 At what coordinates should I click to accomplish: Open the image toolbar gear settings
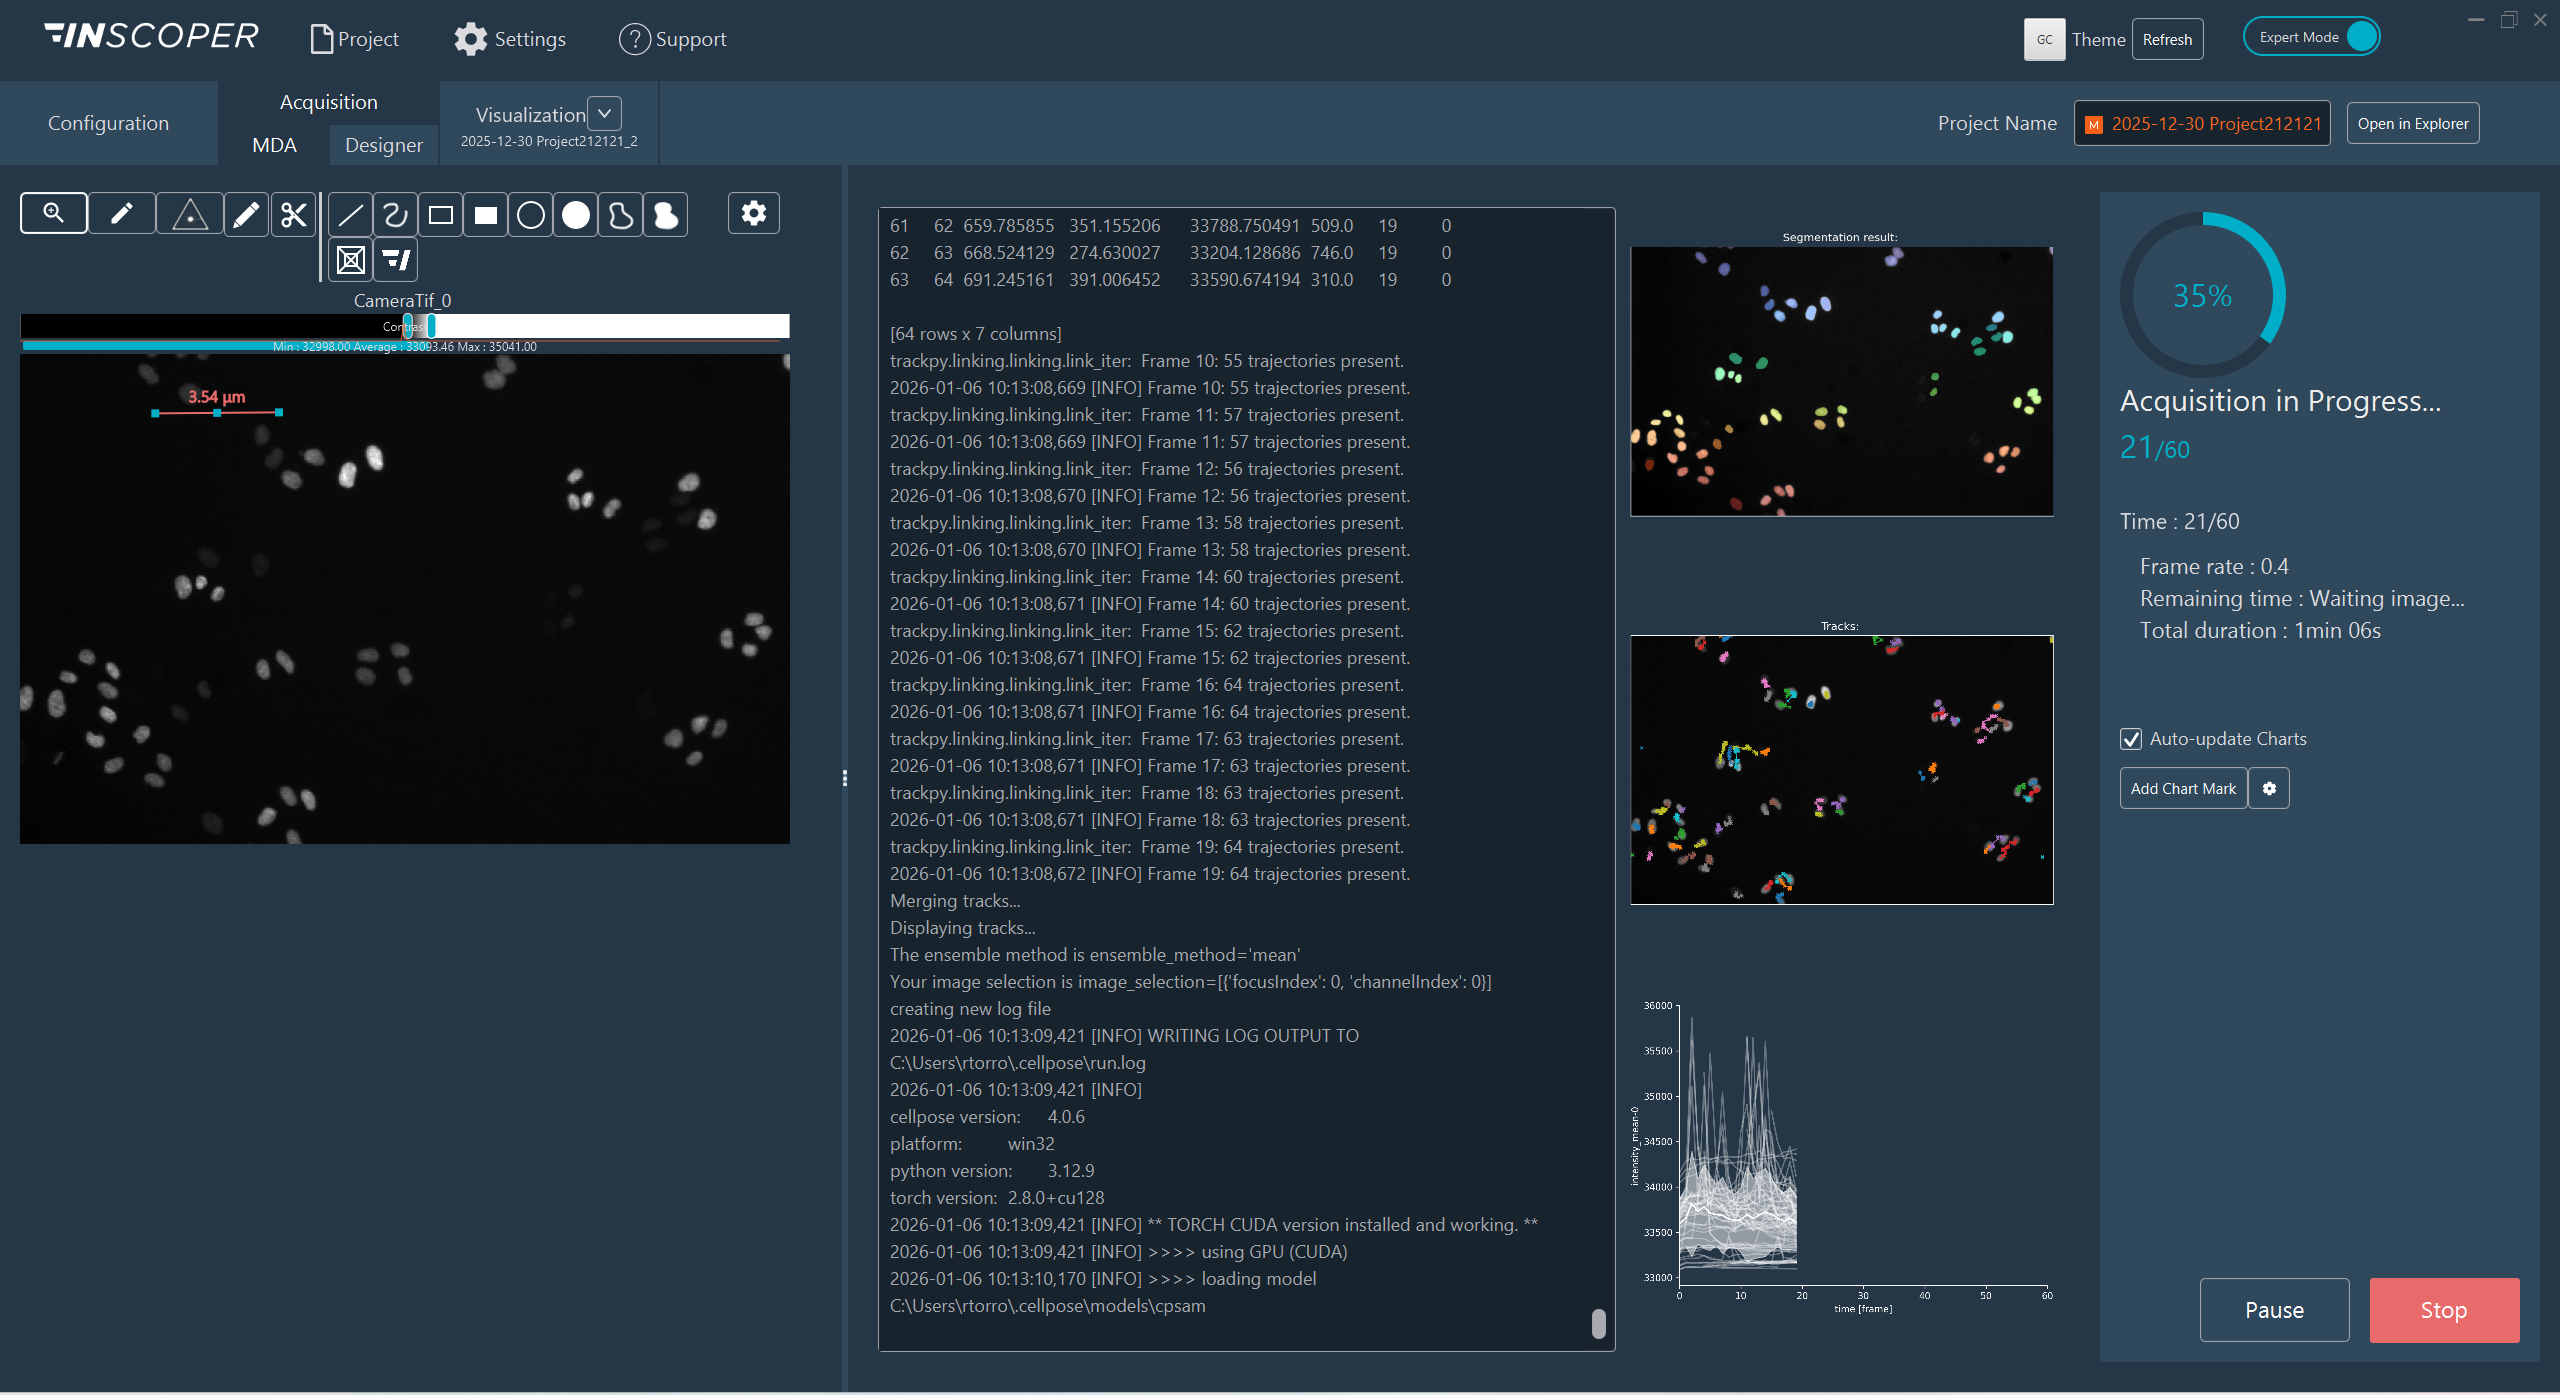pos(754,213)
